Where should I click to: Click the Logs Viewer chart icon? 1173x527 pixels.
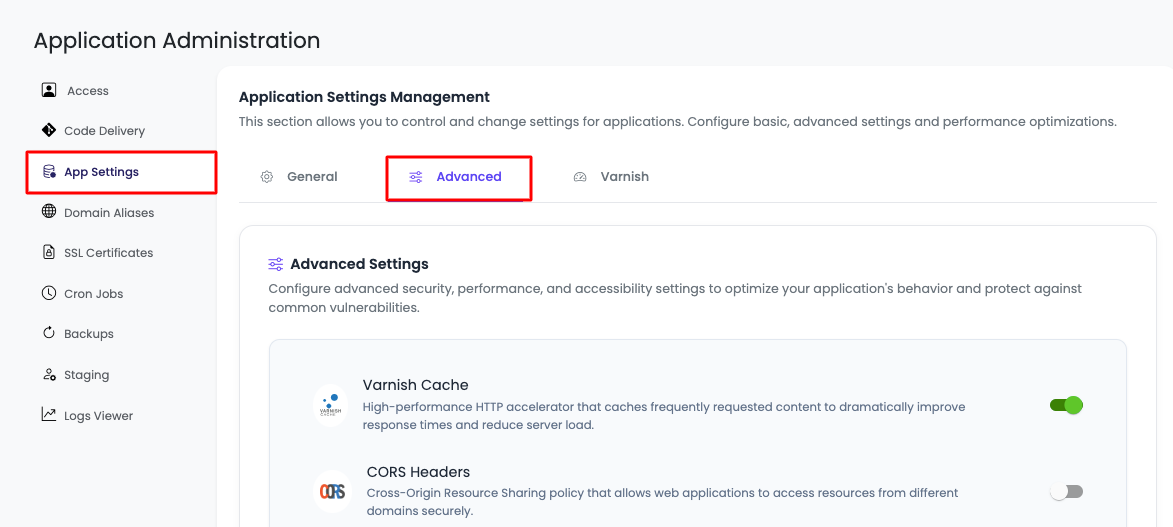[49, 415]
